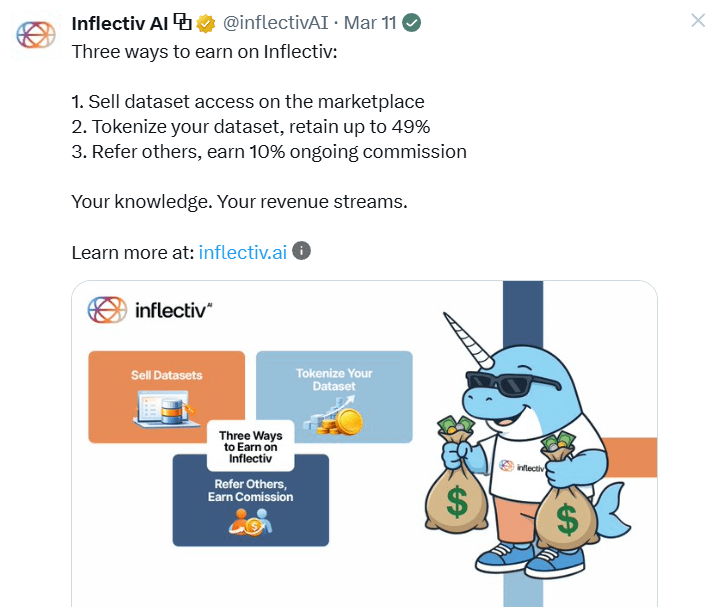Click the gold coins stack icon

[x=334, y=416]
